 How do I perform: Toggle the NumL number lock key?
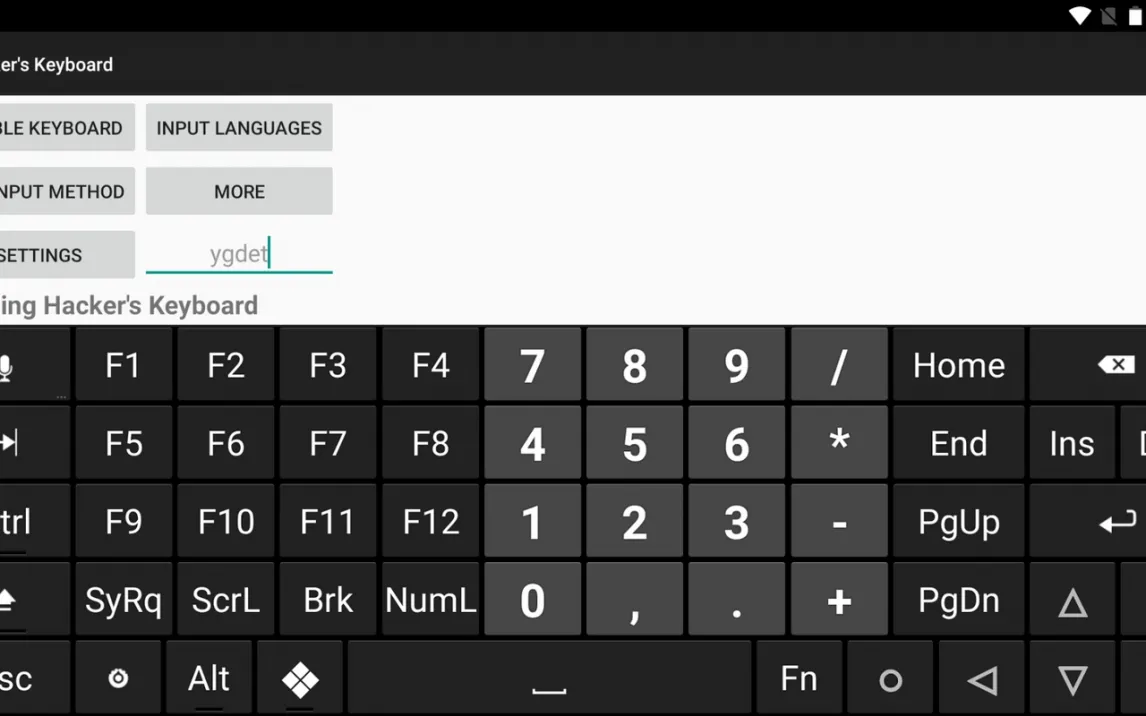pyautogui.click(x=430, y=600)
